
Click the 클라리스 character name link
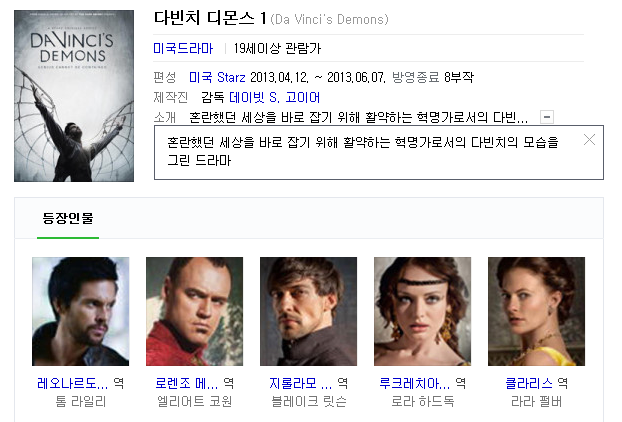point(529,383)
